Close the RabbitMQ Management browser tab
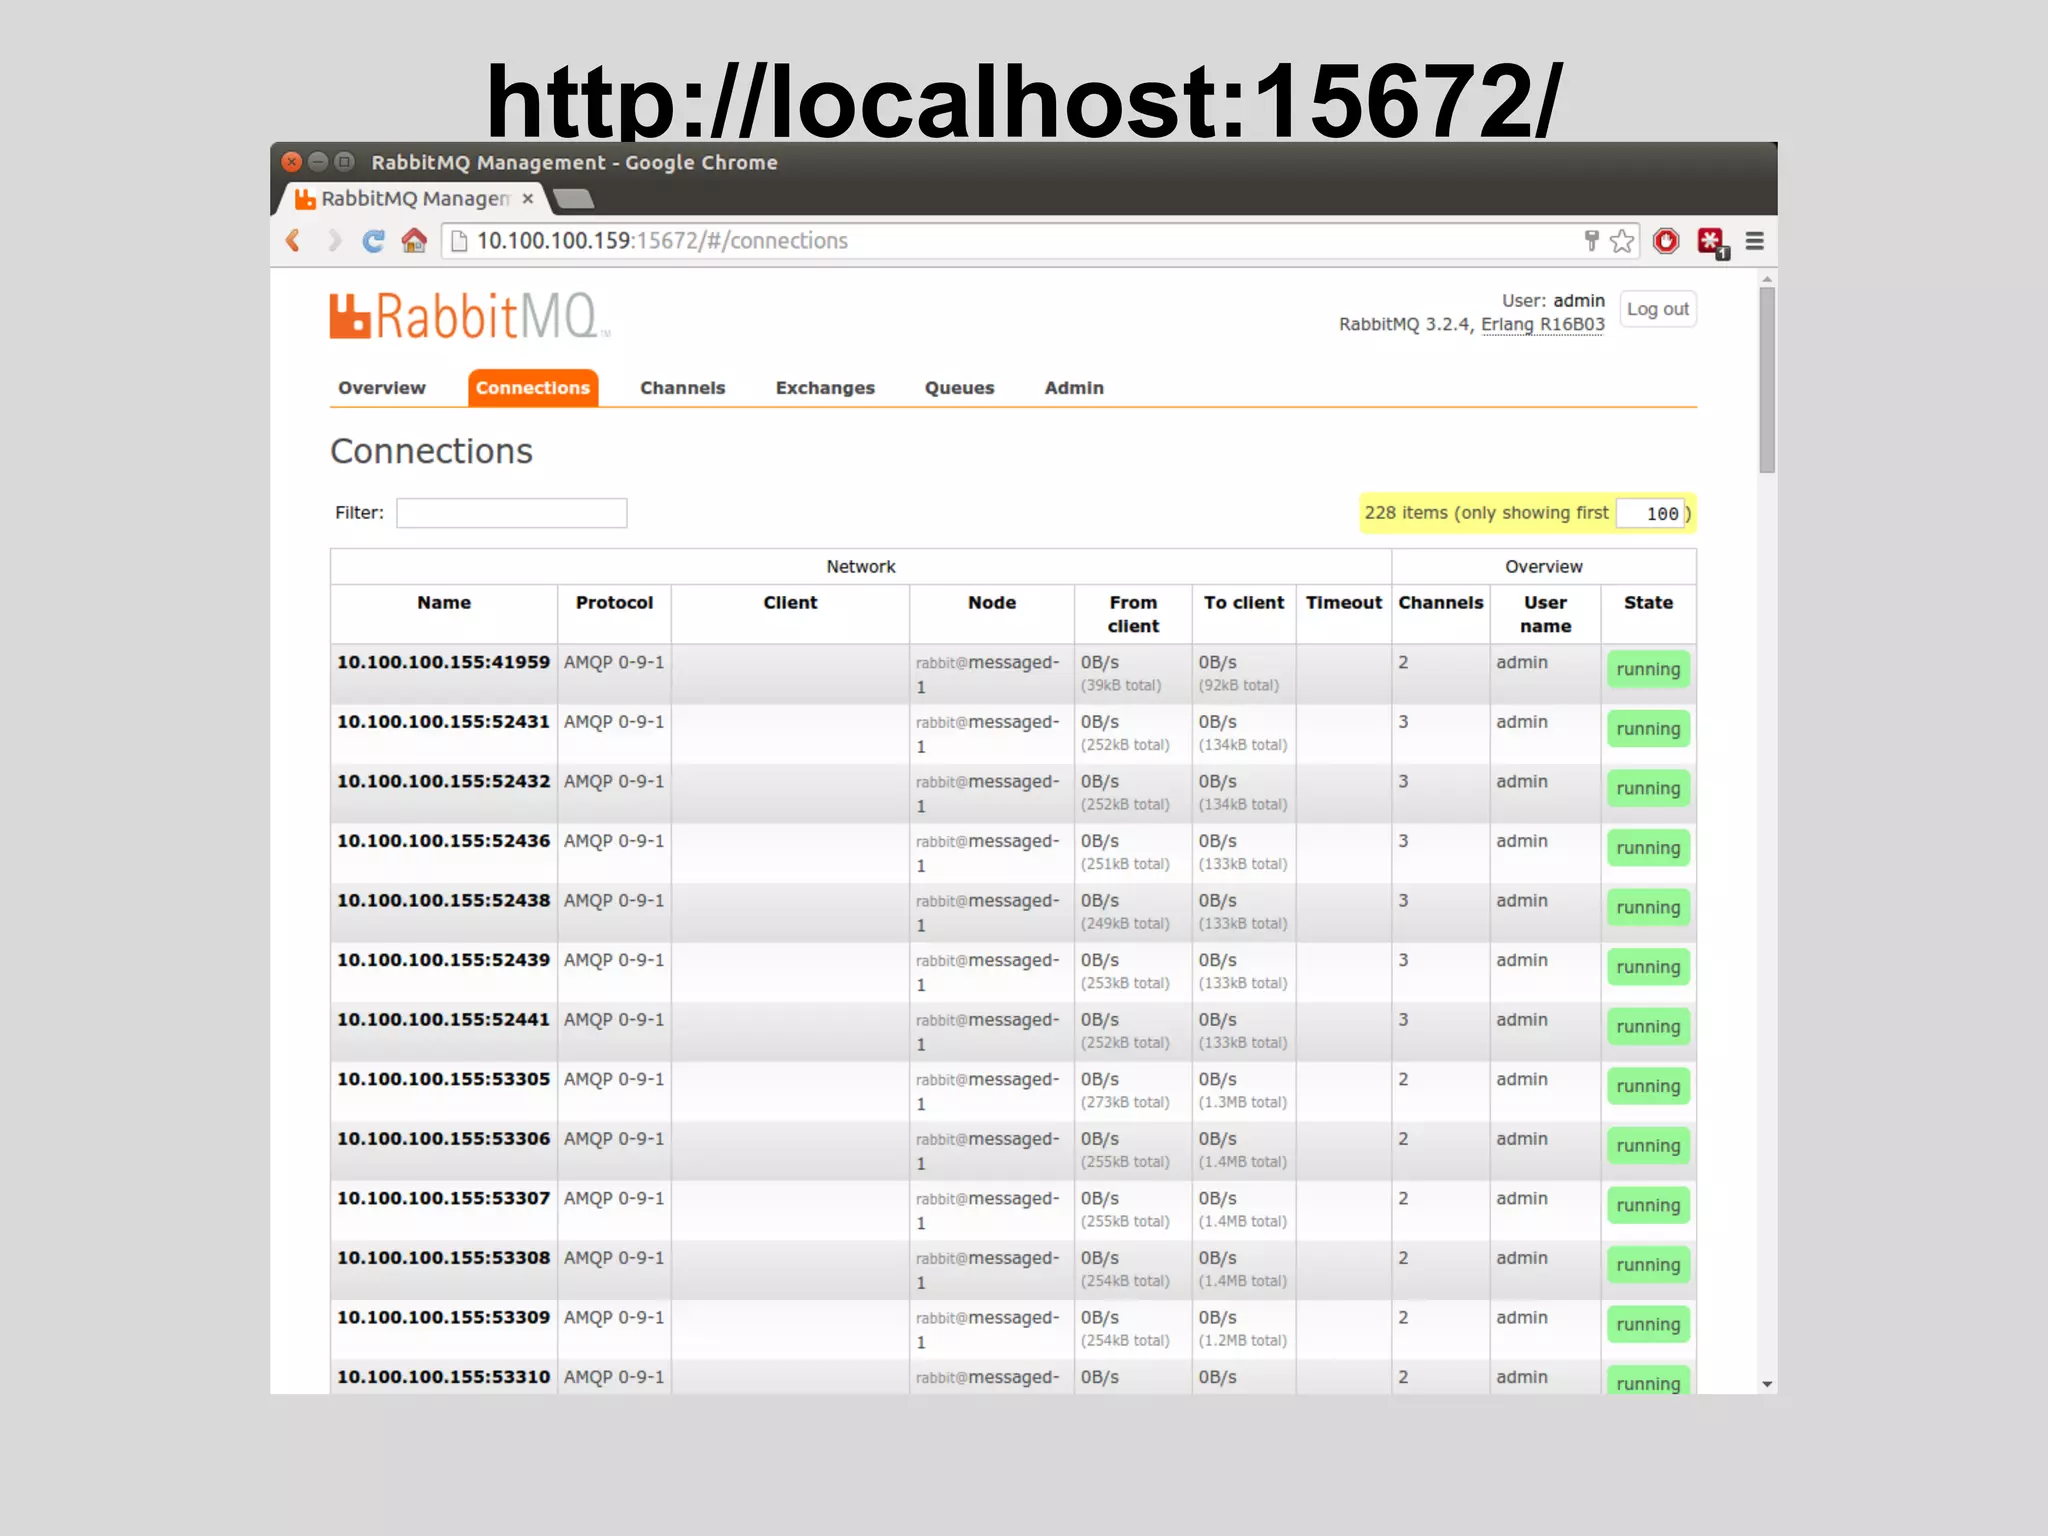The width and height of the screenshot is (2048, 1536). pyautogui.click(x=528, y=199)
